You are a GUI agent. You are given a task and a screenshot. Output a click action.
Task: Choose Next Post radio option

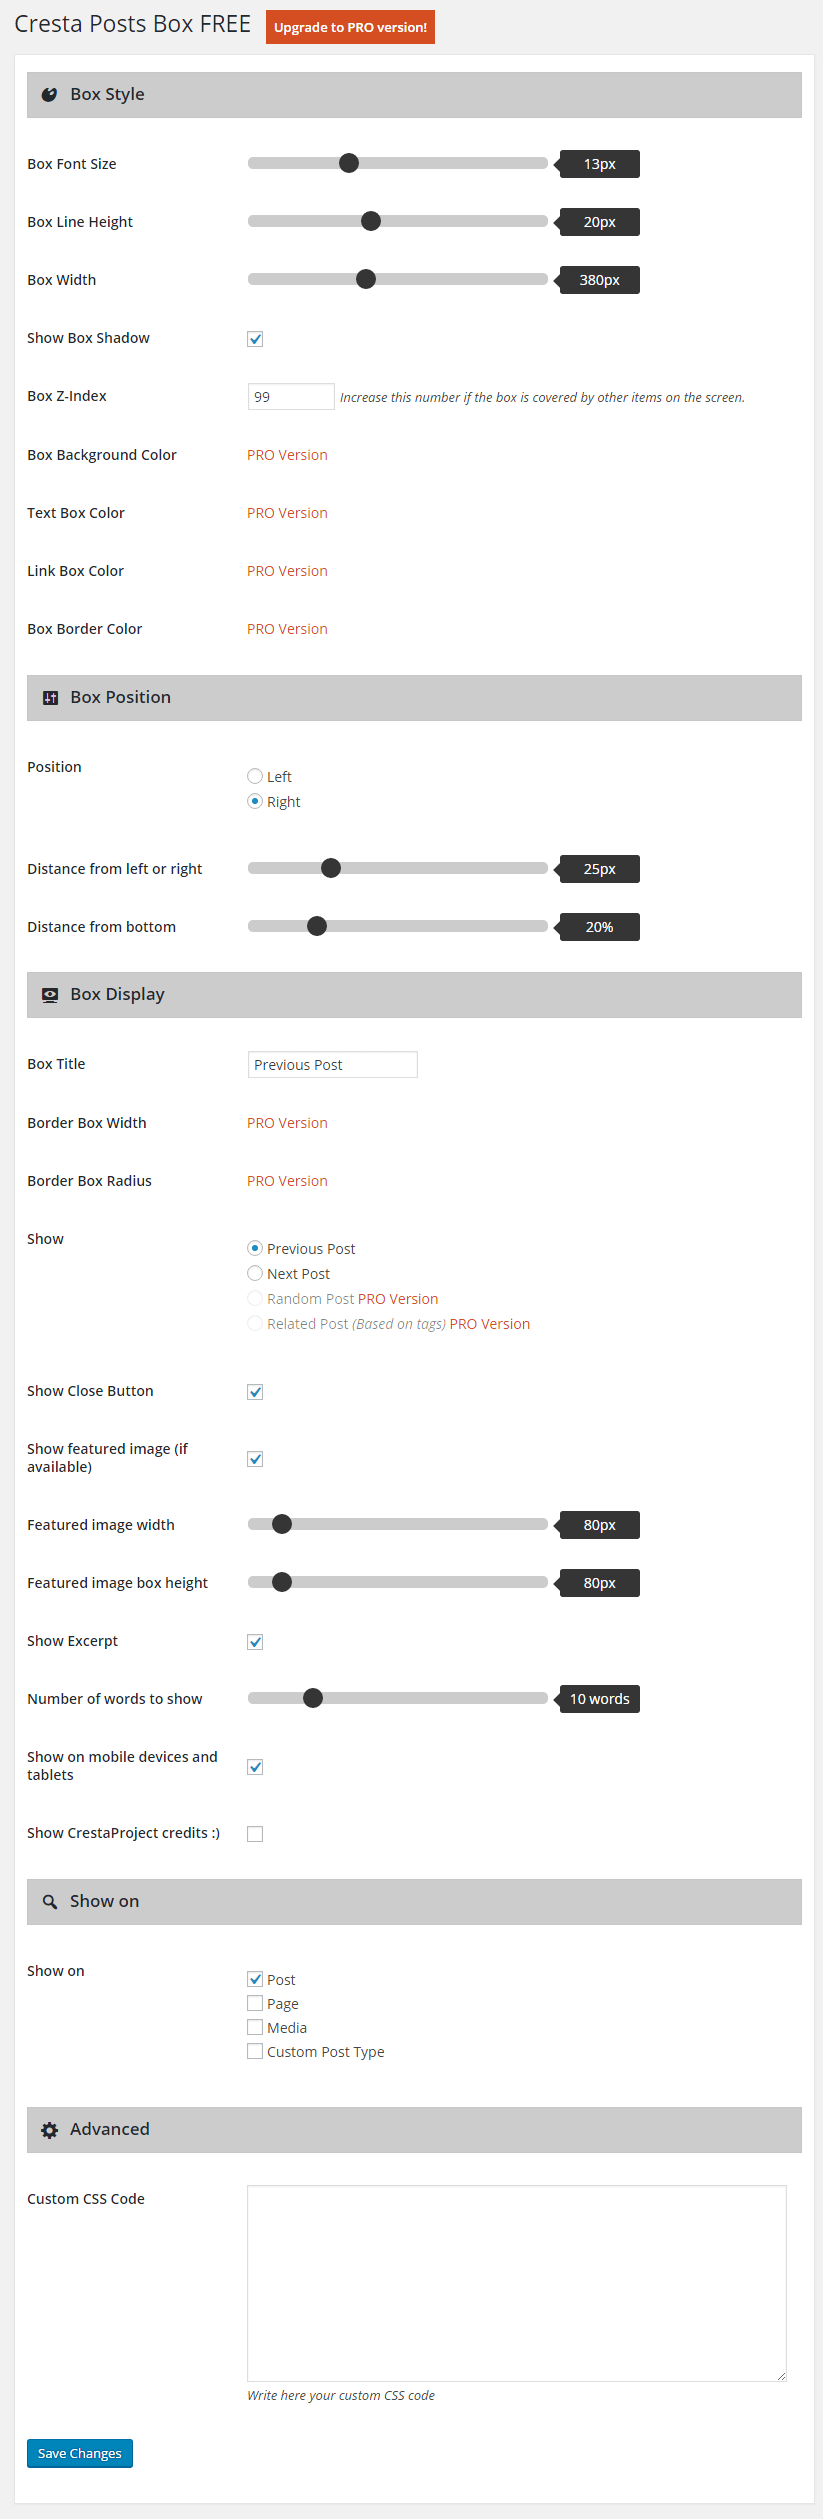[x=255, y=1273]
